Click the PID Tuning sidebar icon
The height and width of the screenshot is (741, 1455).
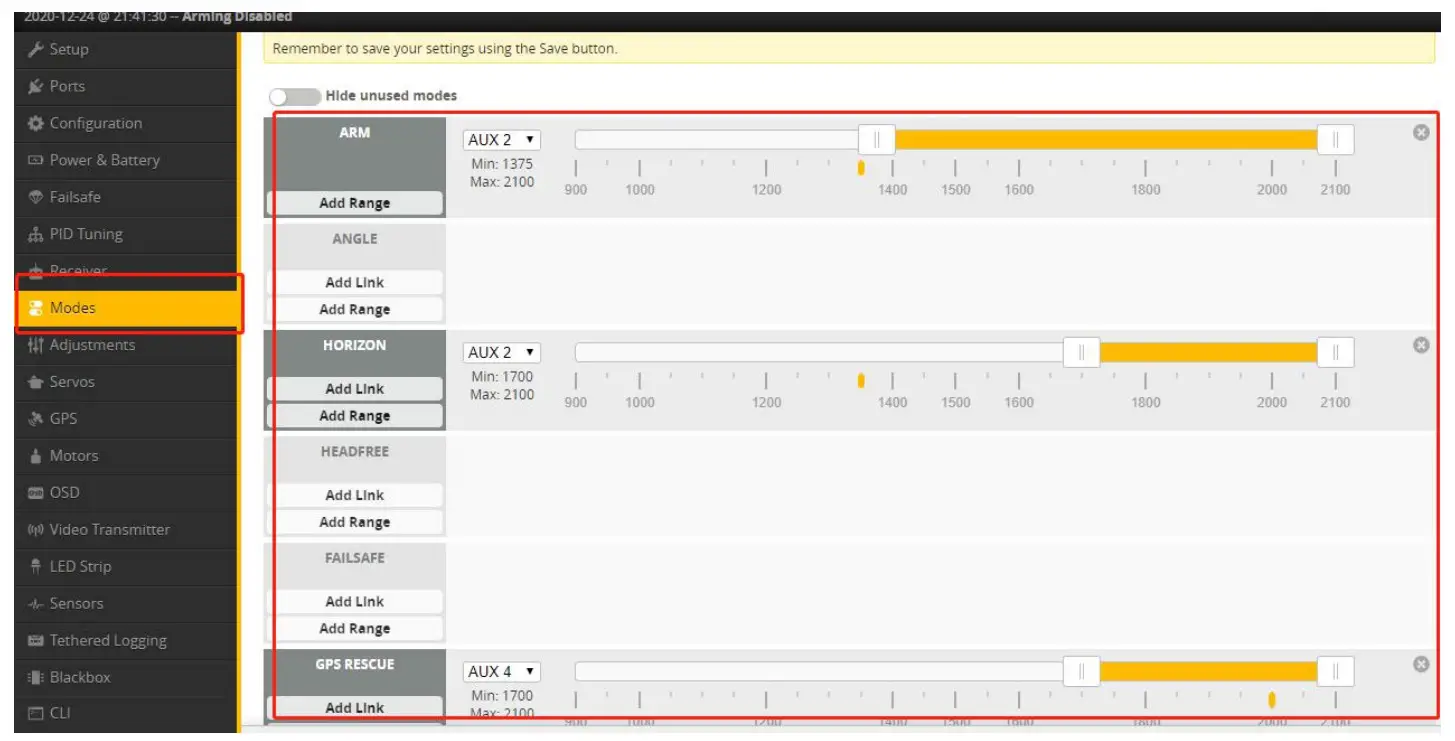click(x=36, y=234)
